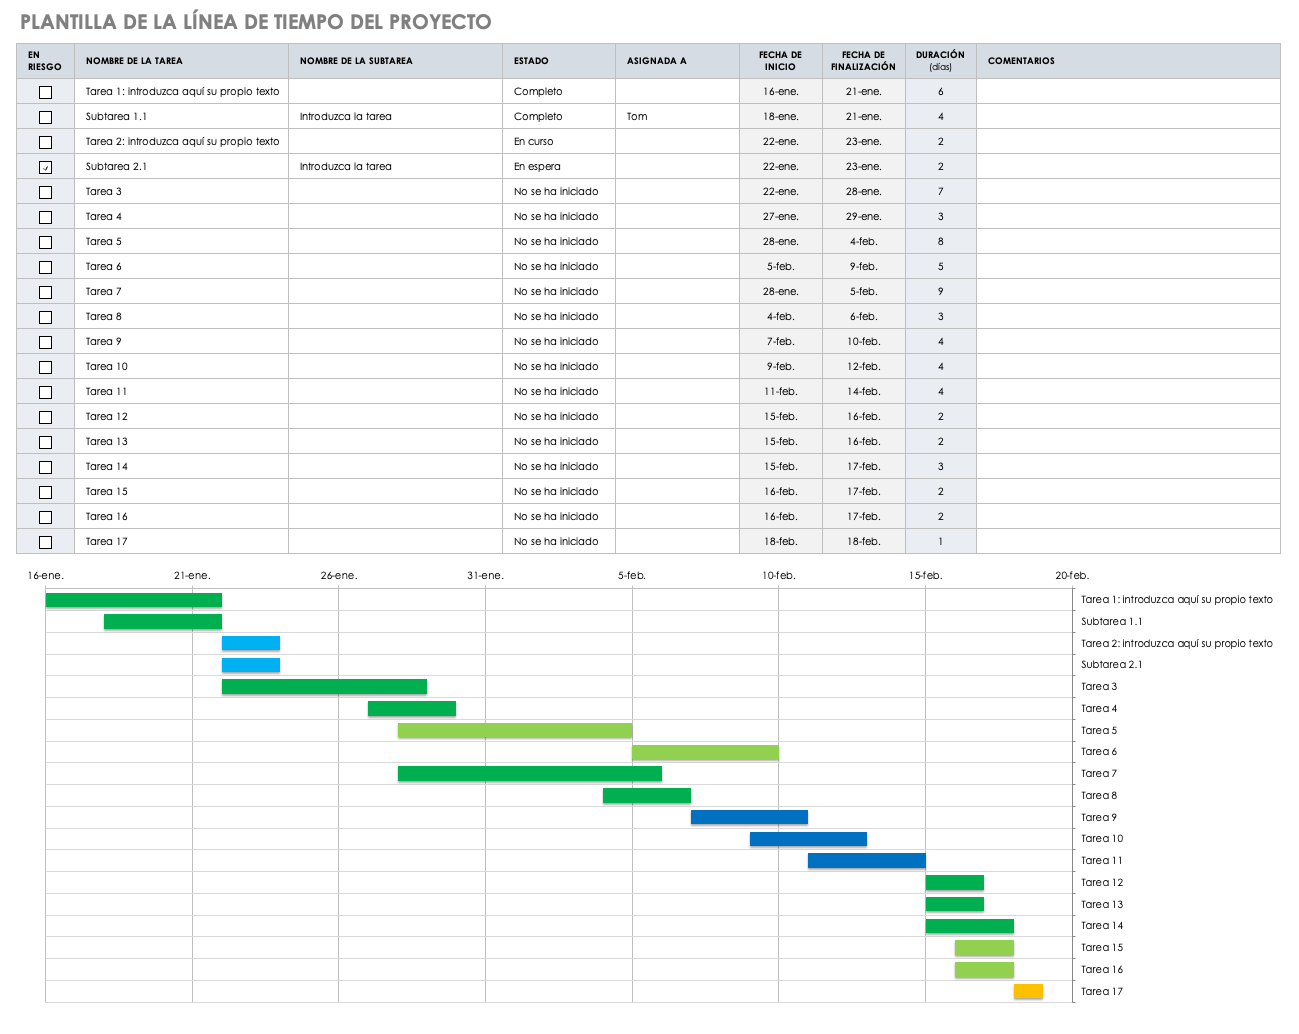Viewport: 1299px width, 1034px height.
Task: Select the 26-ene. timeline label
Action: coord(339,576)
